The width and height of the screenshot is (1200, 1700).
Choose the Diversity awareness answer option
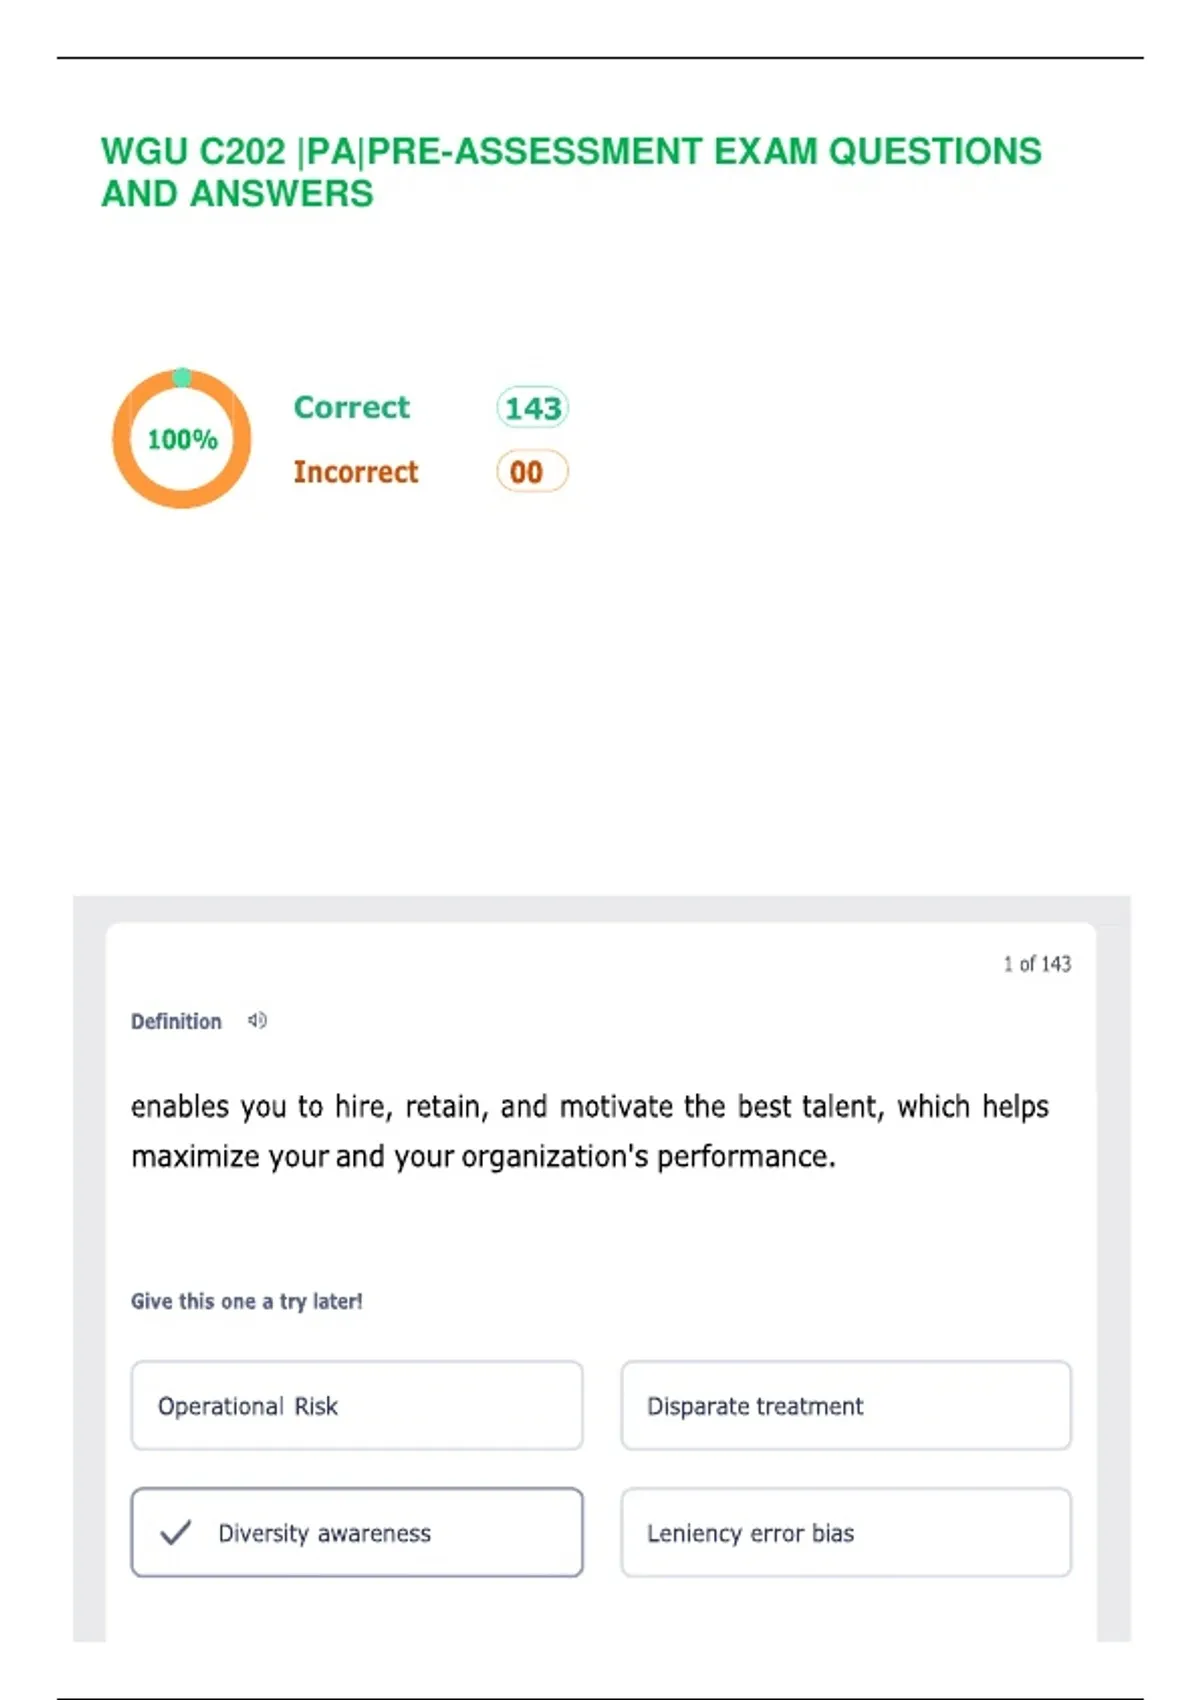tap(357, 1532)
